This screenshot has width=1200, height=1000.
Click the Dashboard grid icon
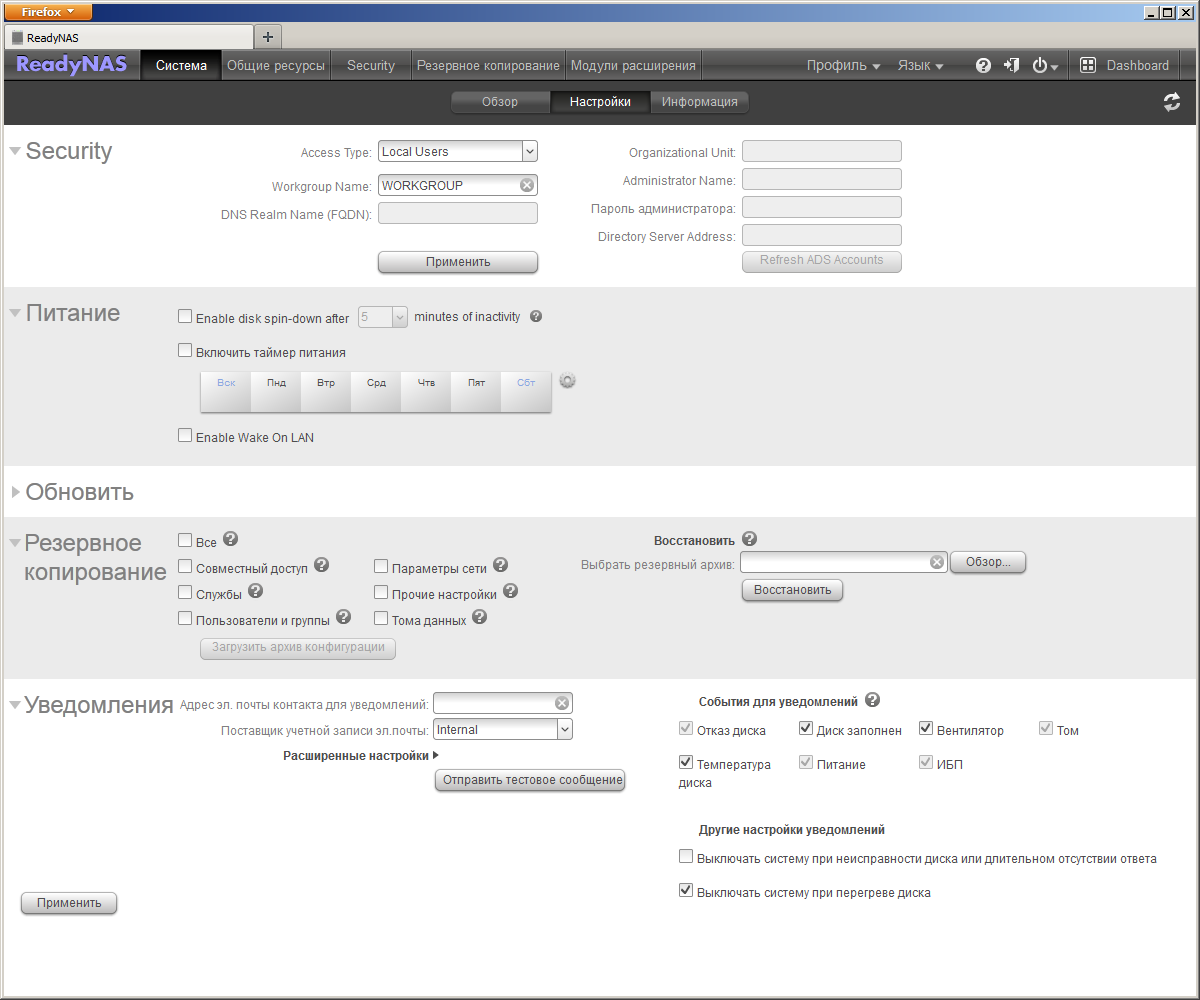click(1088, 66)
